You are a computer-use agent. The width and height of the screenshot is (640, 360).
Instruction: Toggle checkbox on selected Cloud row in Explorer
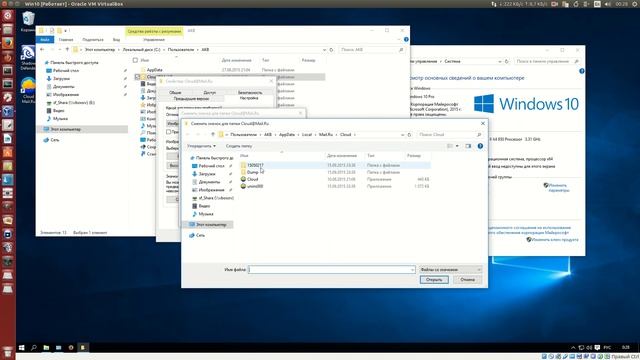[x=138, y=77]
